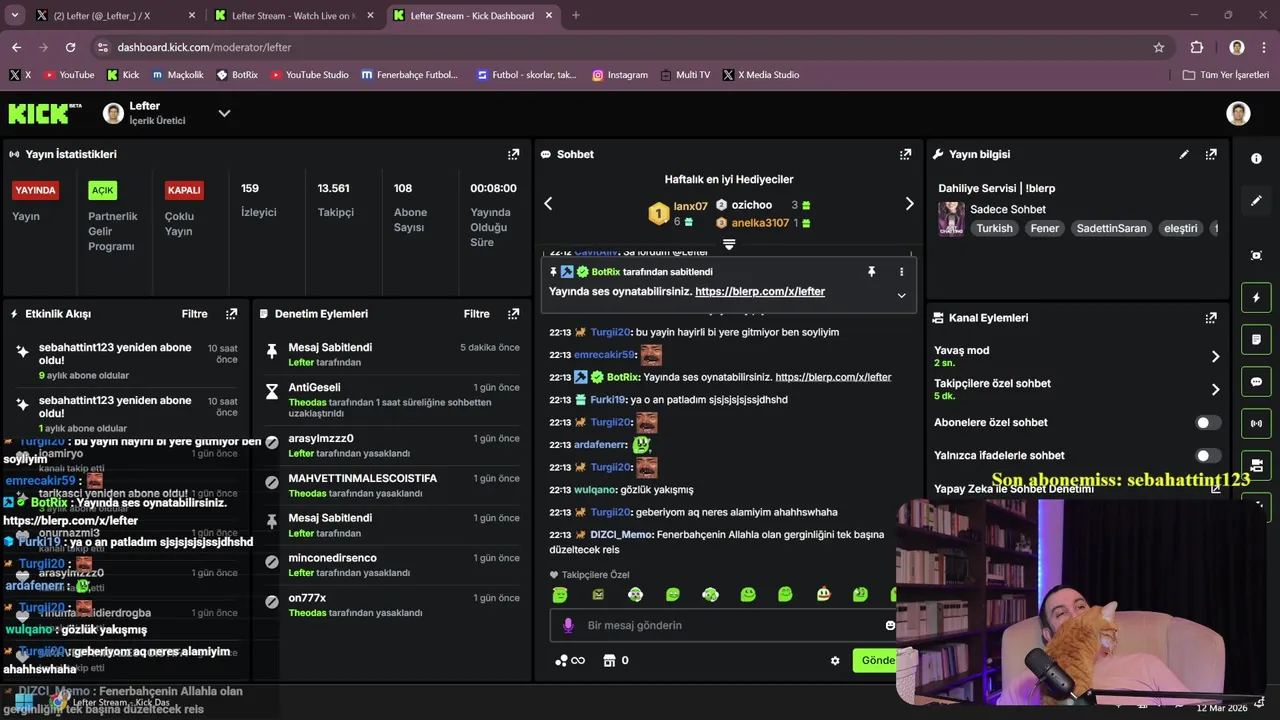Pop out the Sohbet panel
The image size is (1280, 720).
(x=905, y=154)
